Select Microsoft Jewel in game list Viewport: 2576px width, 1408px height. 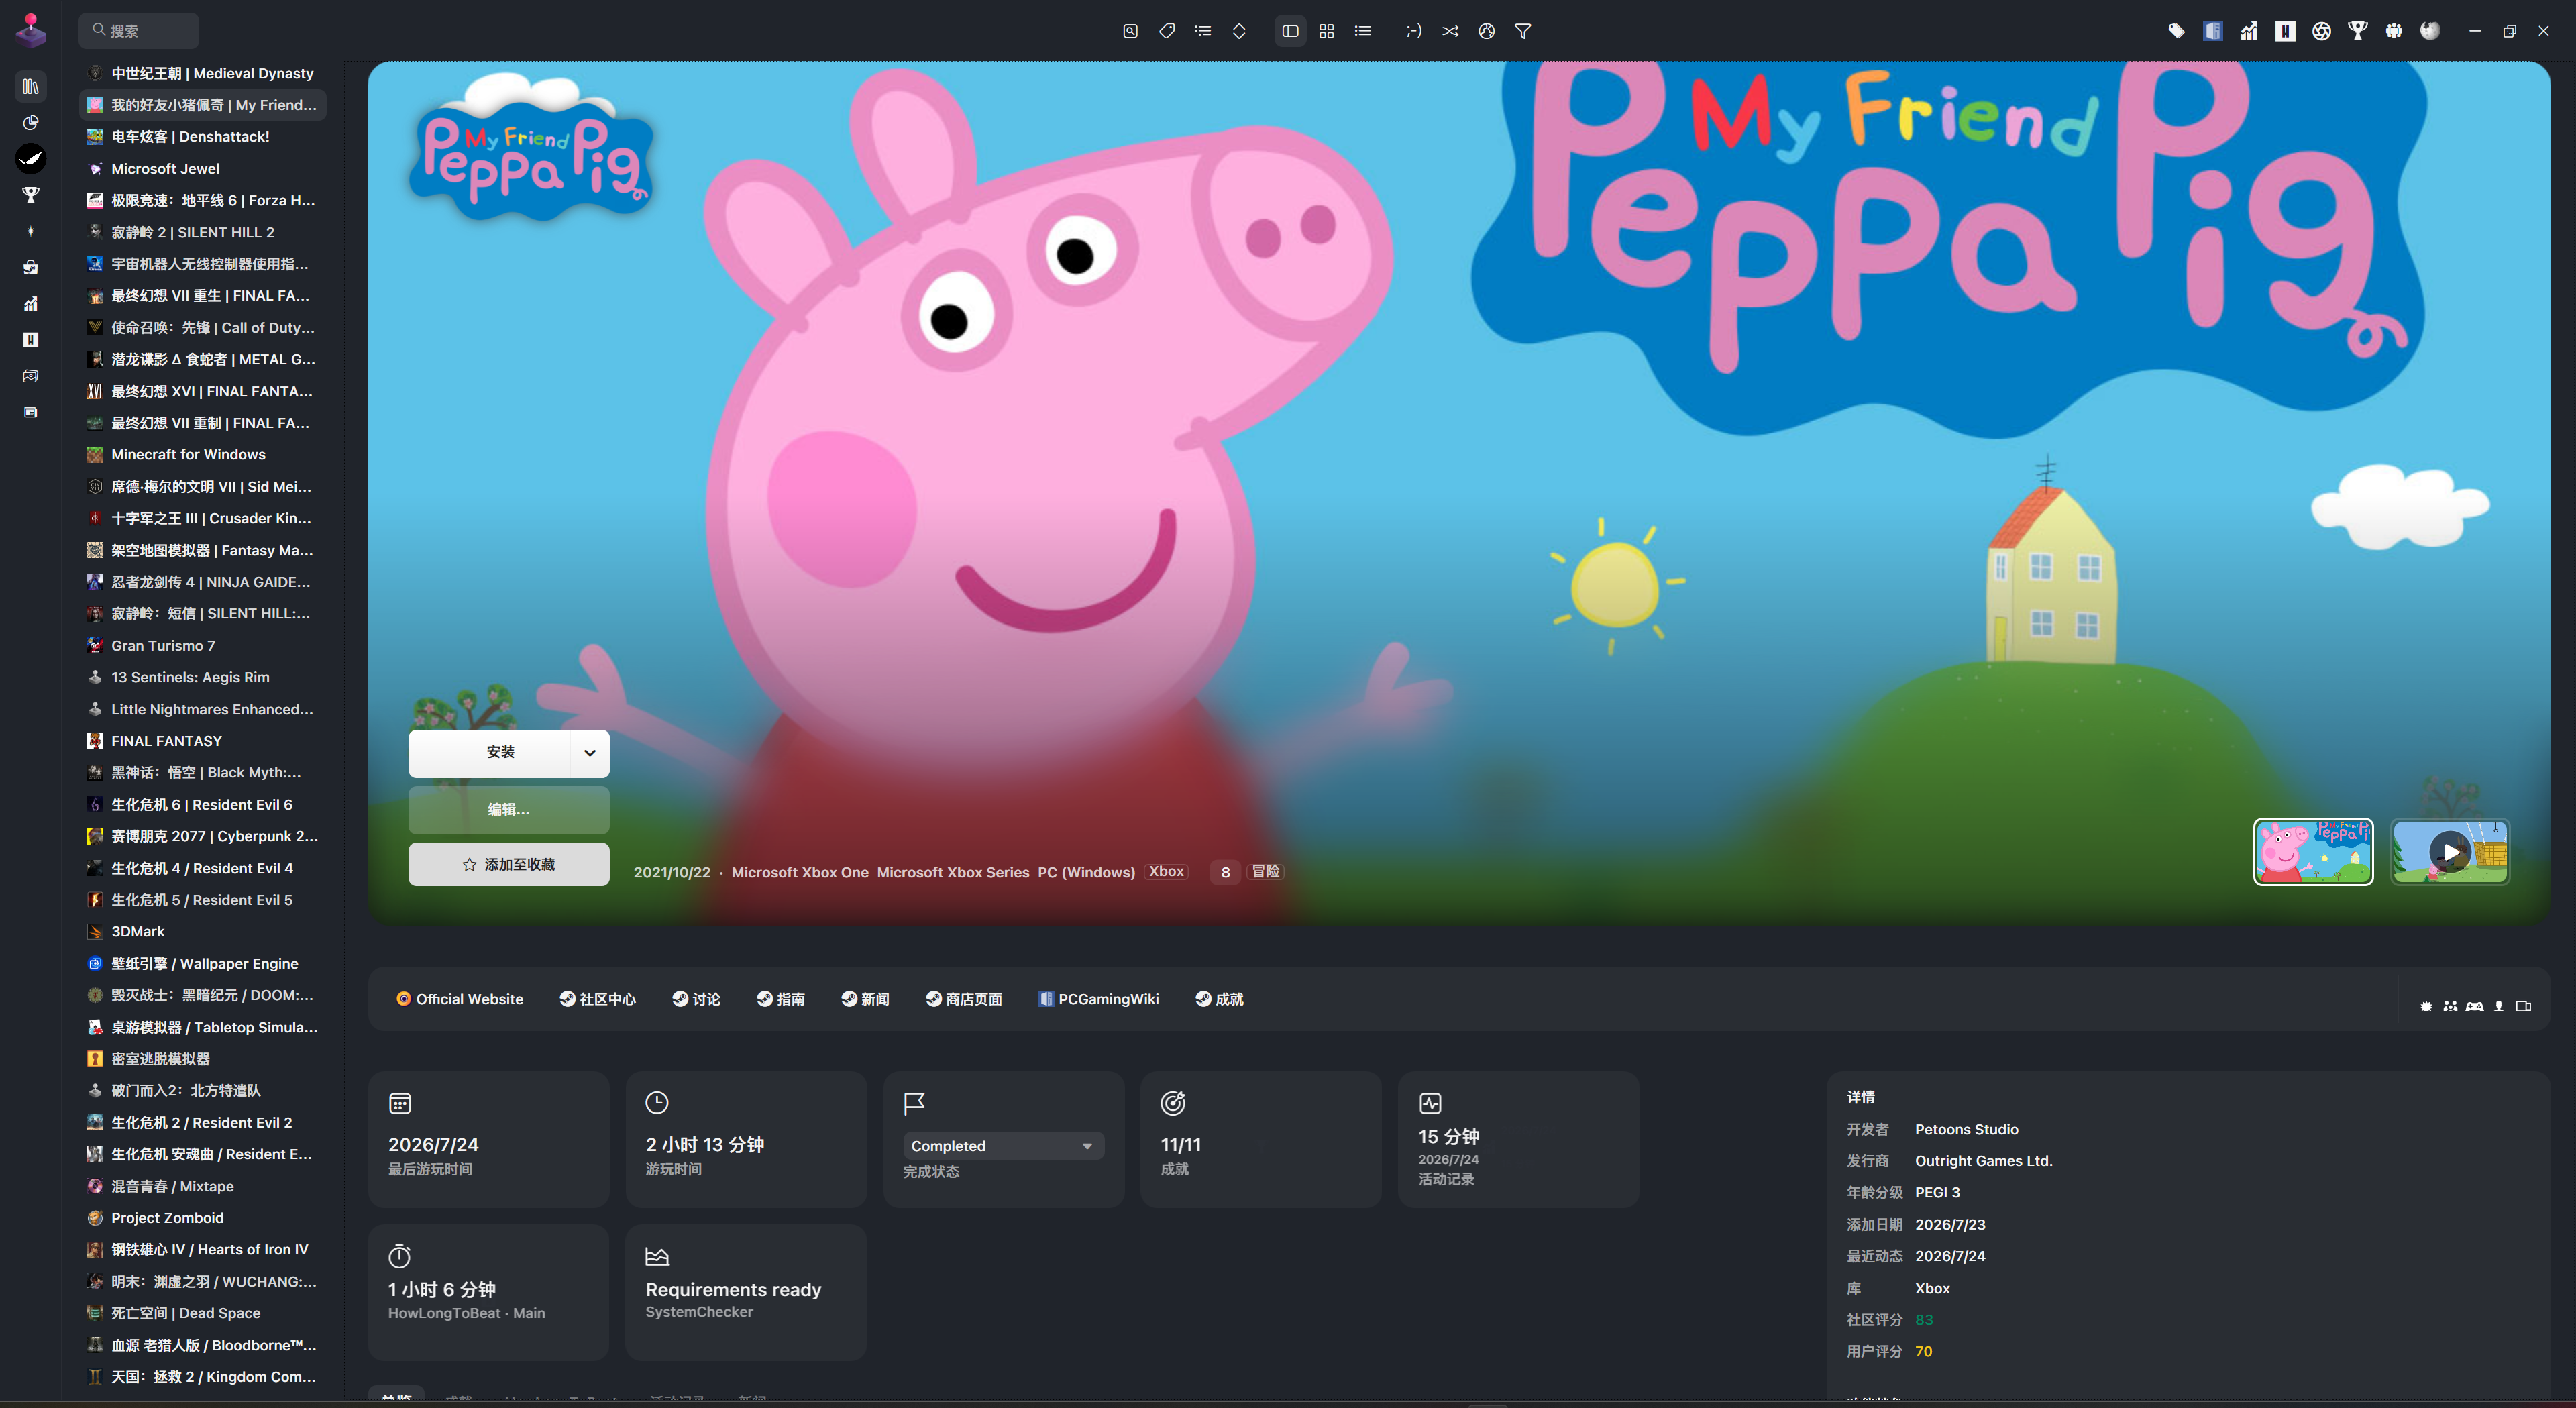pos(203,169)
